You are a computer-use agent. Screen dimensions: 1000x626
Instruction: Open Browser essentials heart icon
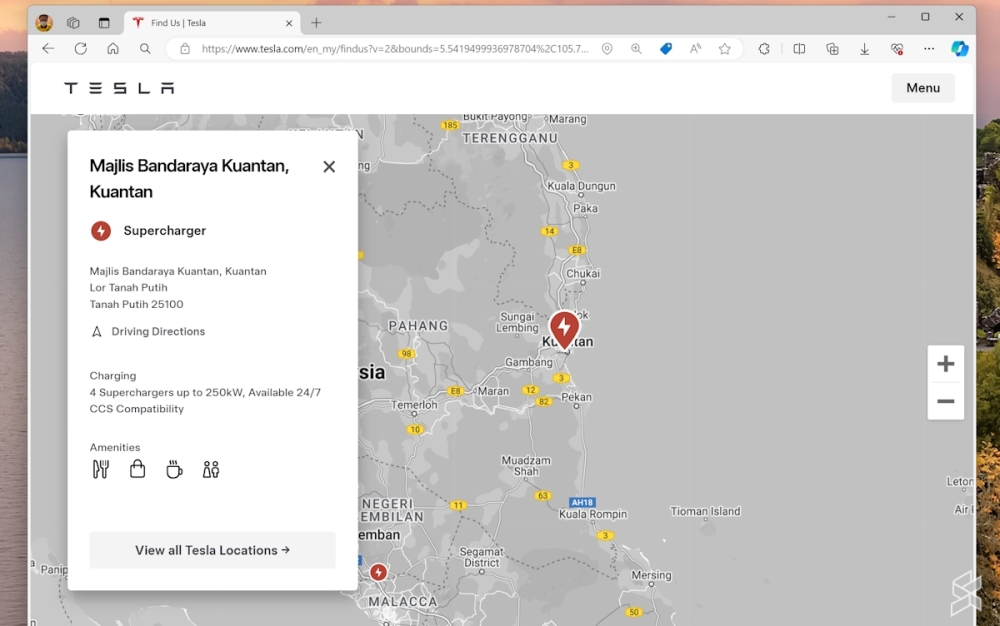(x=897, y=48)
